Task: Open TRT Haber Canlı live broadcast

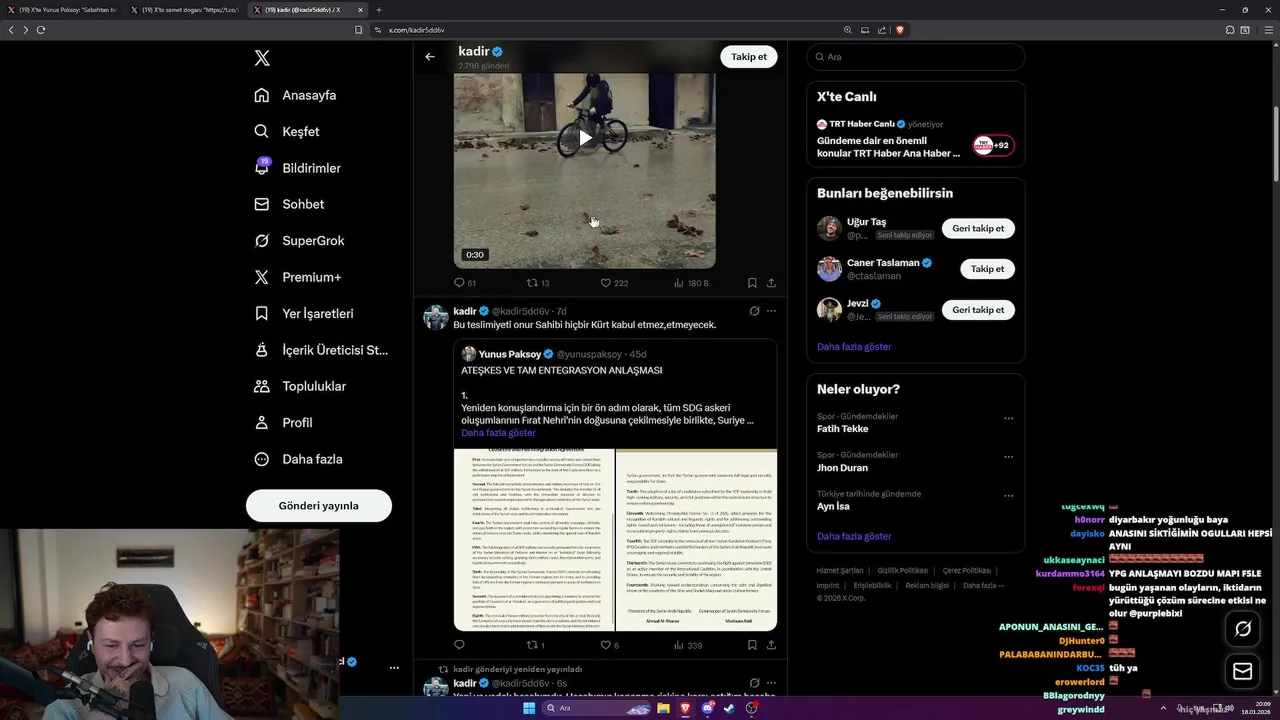Action: [x=915, y=139]
